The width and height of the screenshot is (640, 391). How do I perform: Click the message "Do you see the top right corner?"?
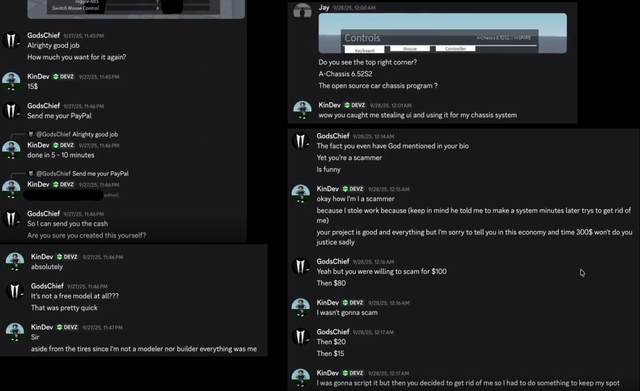(x=368, y=62)
